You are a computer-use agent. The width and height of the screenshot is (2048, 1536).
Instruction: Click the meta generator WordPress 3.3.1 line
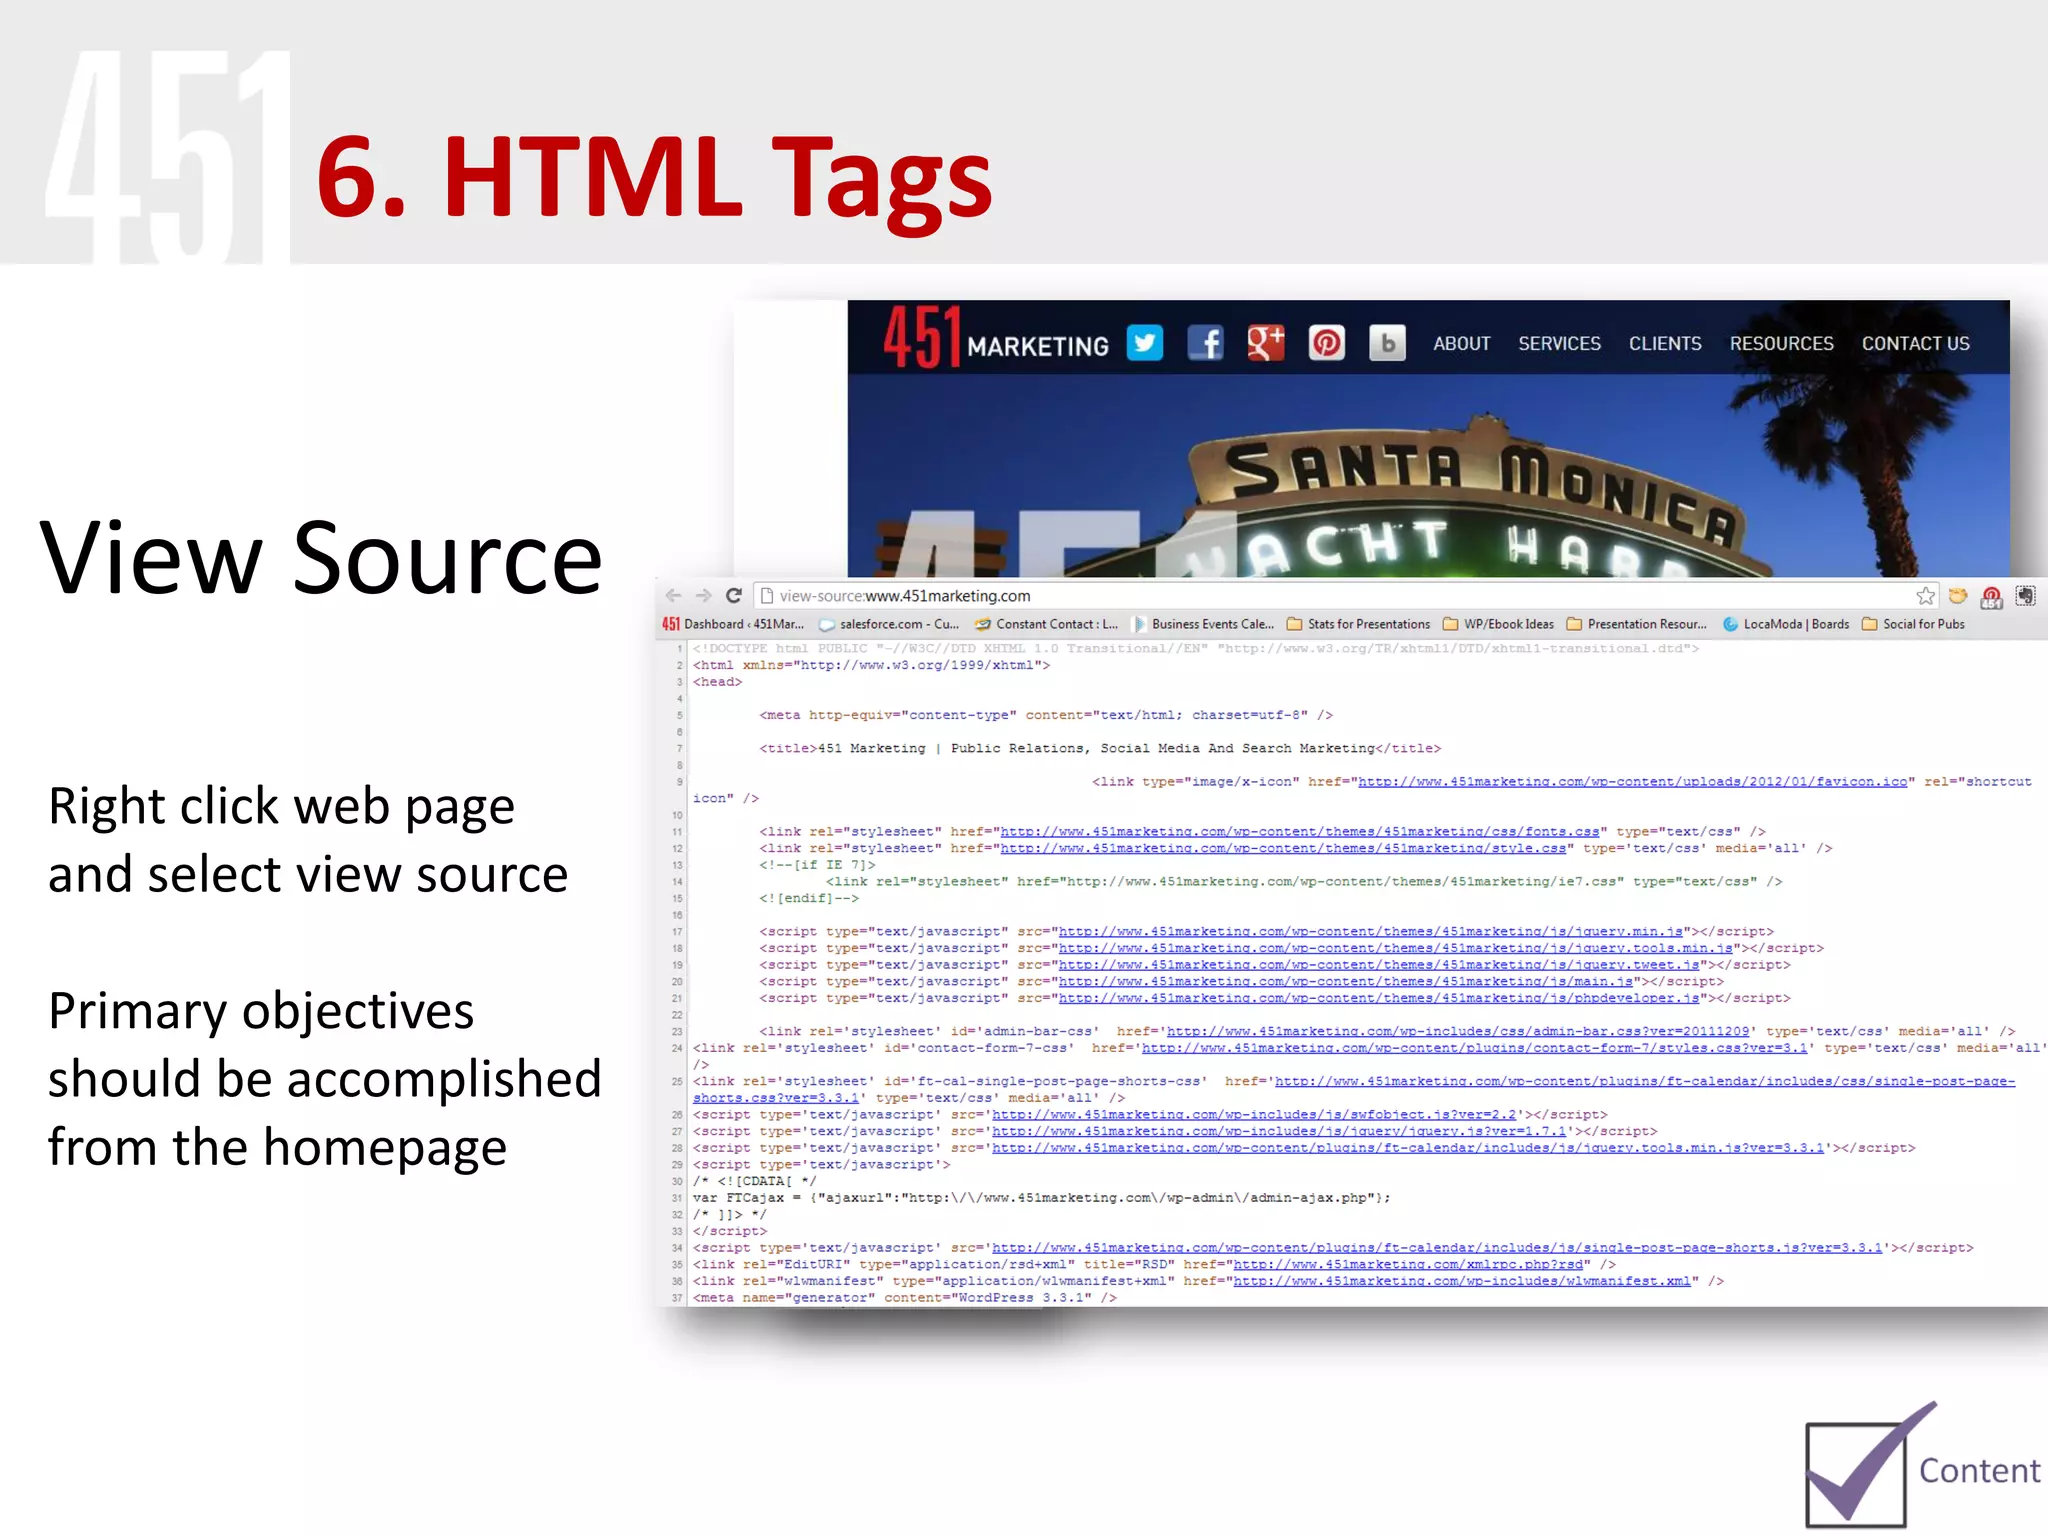pyautogui.click(x=904, y=1298)
